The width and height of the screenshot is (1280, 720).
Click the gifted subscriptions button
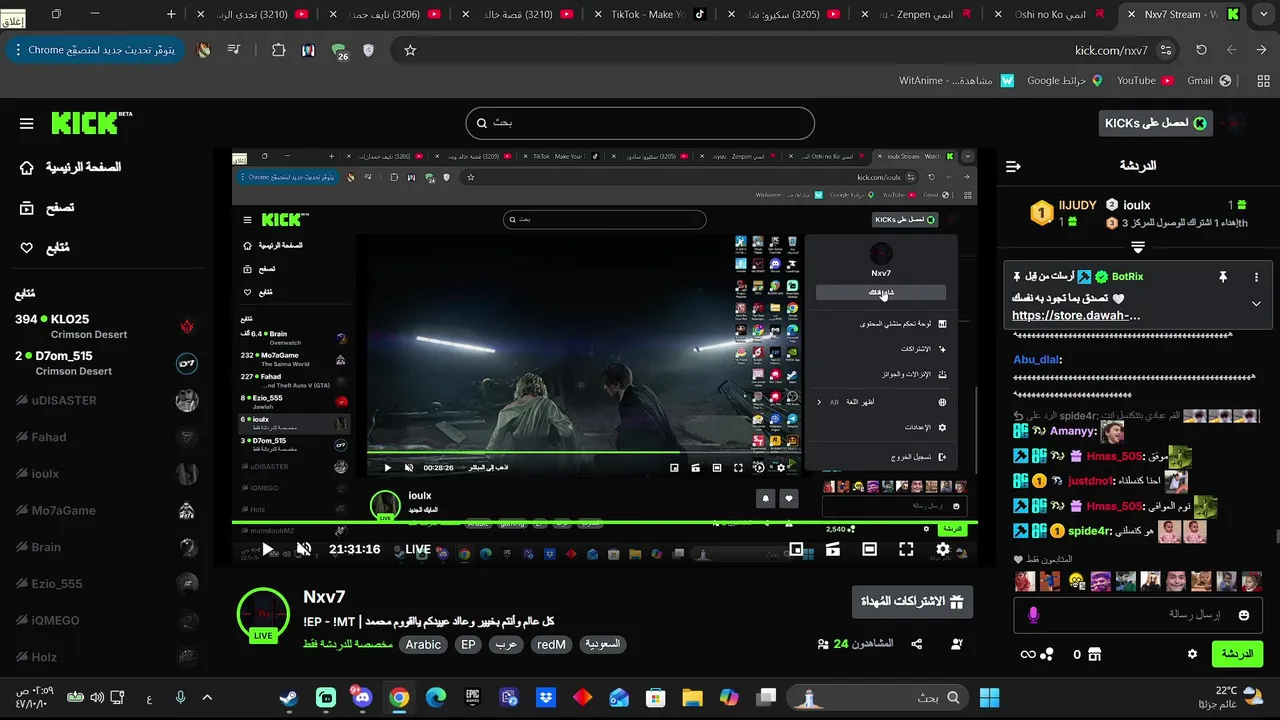coord(912,602)
